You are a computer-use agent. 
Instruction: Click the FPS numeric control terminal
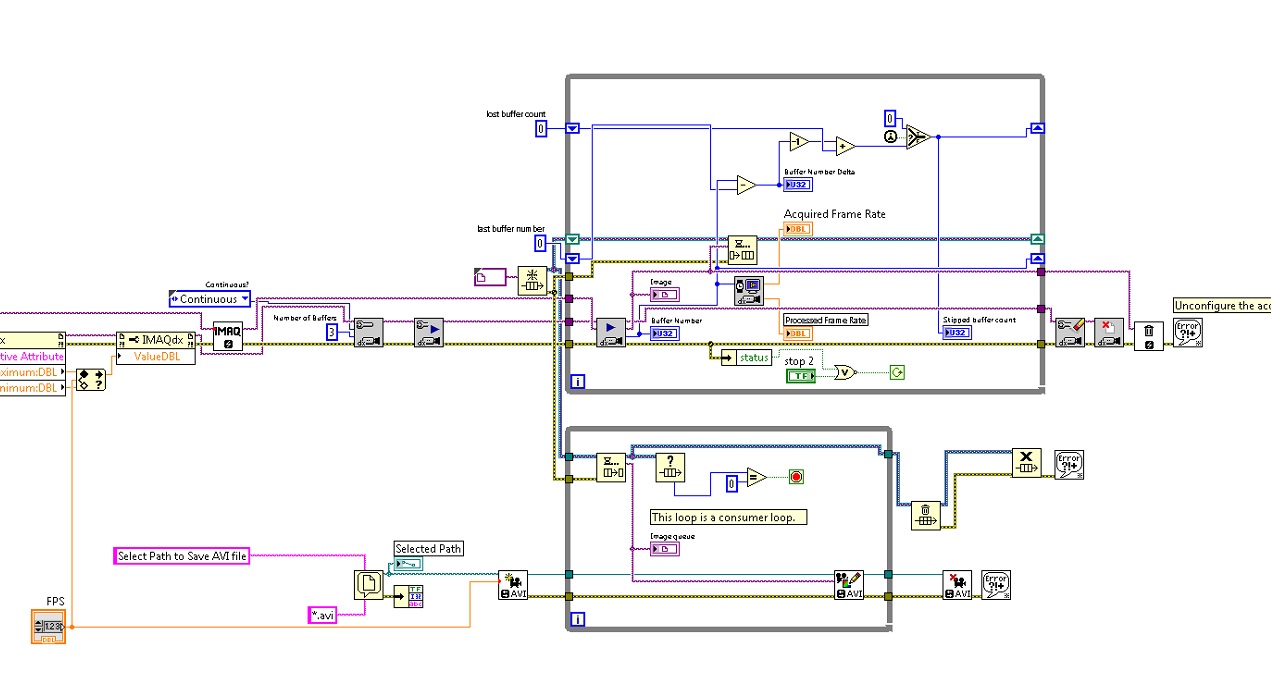(x=48, y=627)
